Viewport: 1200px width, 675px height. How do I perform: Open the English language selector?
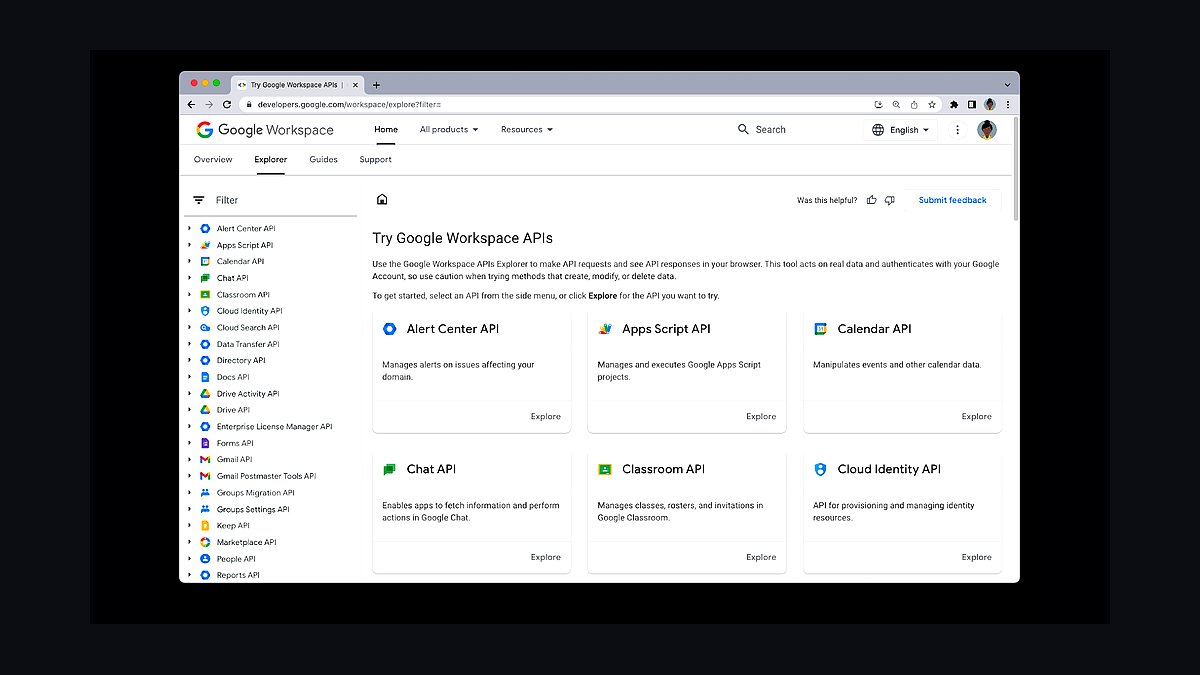click(x=901, y=130)
